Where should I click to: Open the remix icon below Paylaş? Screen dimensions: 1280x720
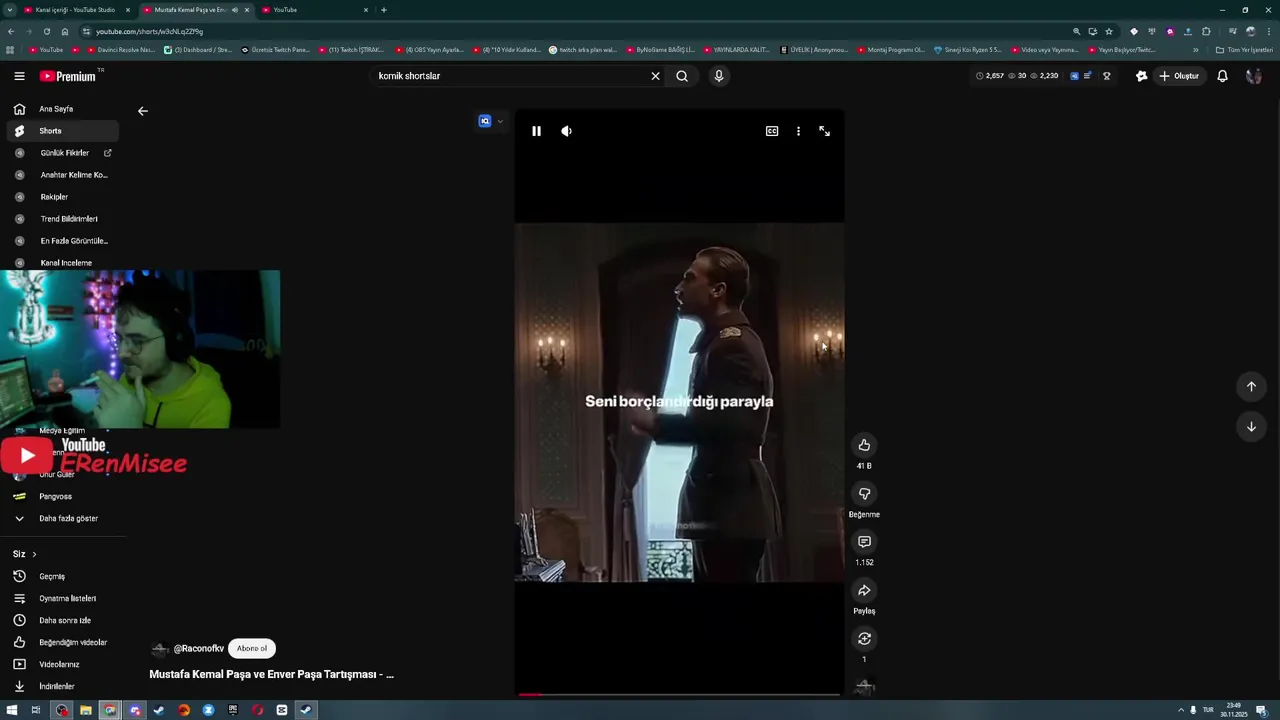[864, 638]
